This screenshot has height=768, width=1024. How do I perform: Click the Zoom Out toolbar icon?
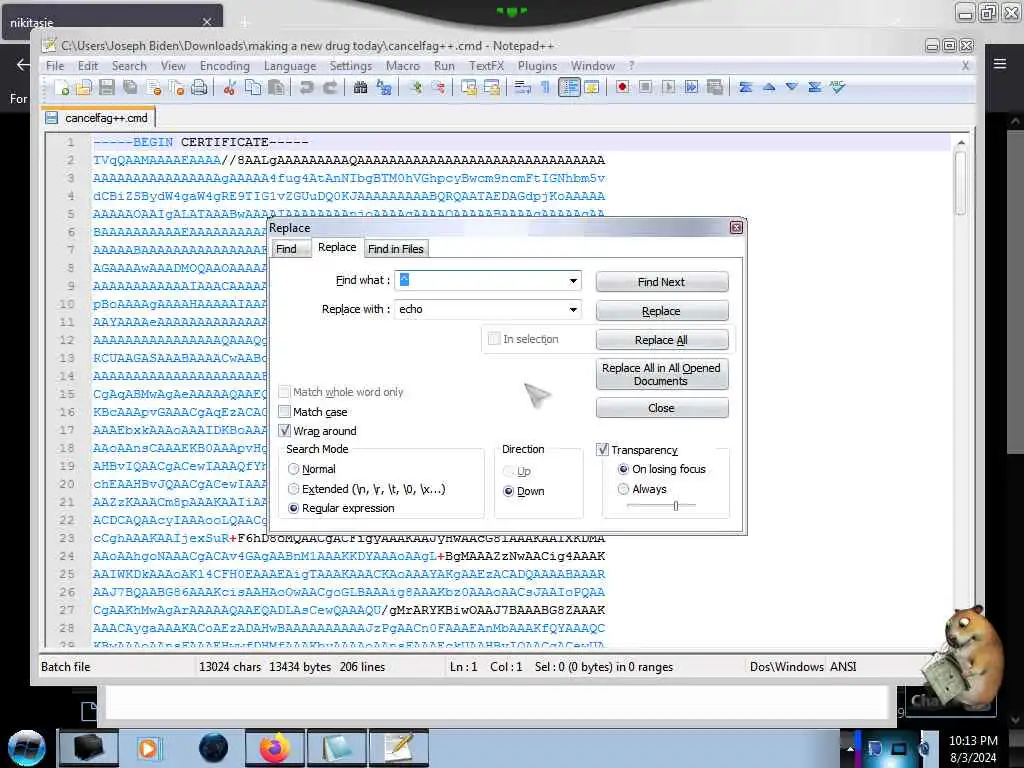[x=438, y=88]
